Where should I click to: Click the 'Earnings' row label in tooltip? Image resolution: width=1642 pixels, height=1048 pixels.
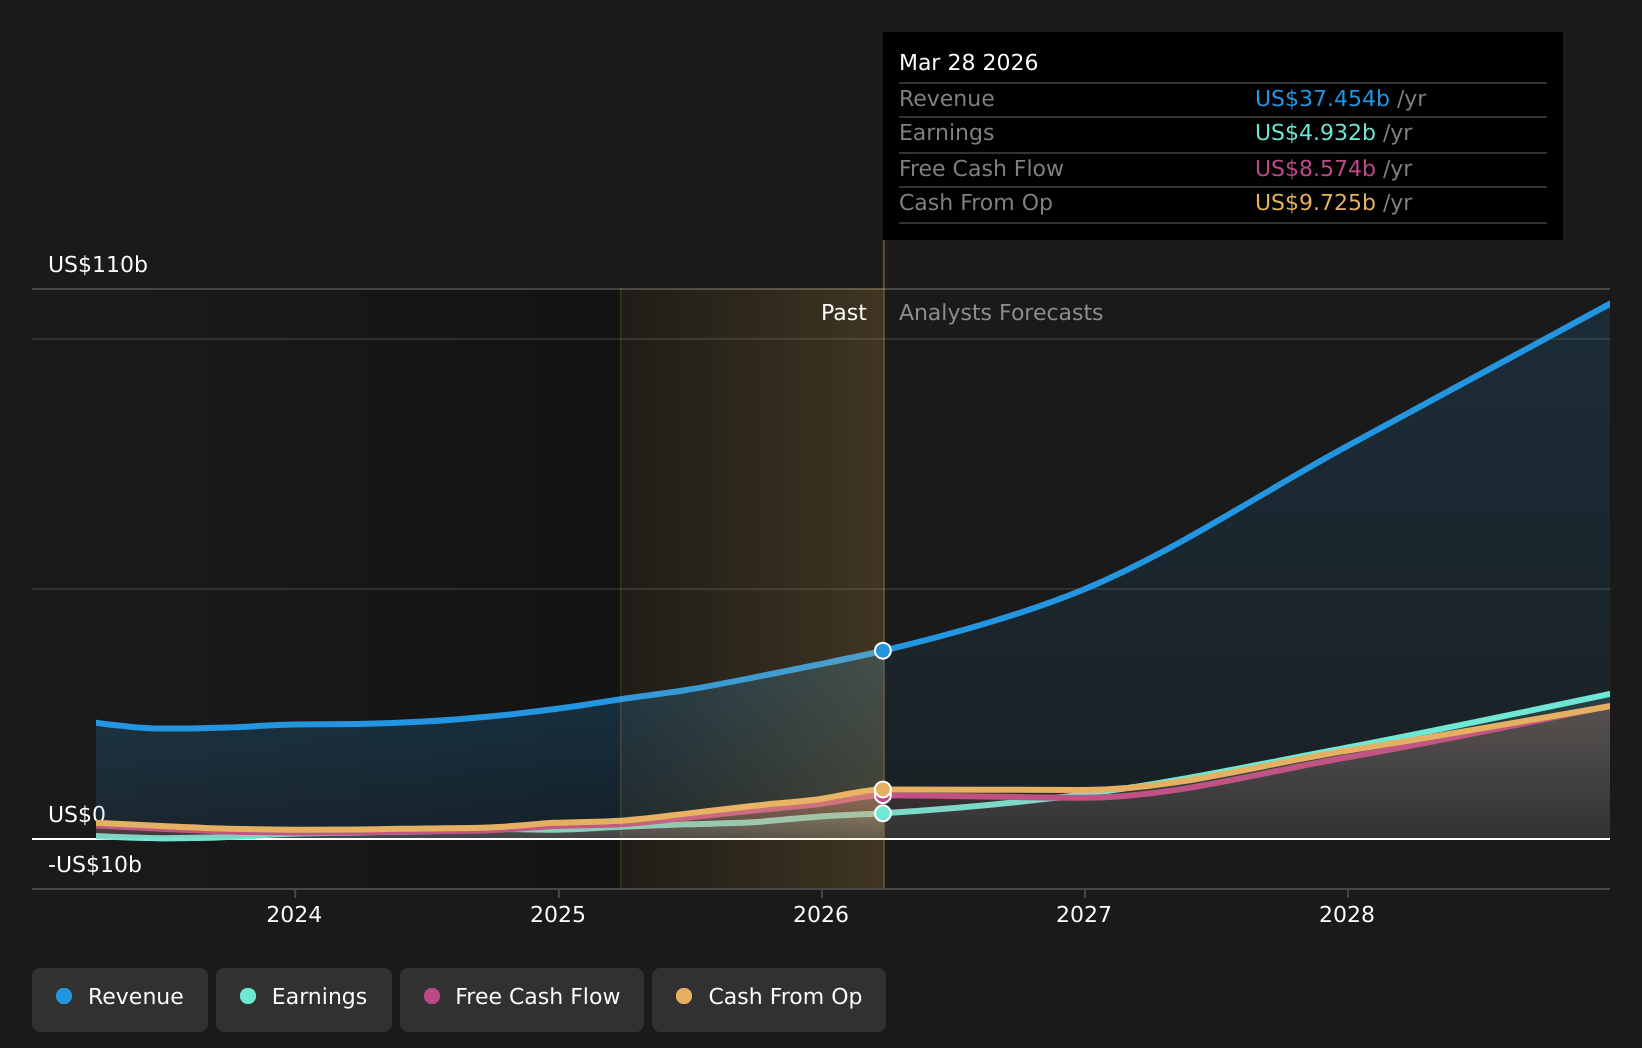(x=947, y=133)
